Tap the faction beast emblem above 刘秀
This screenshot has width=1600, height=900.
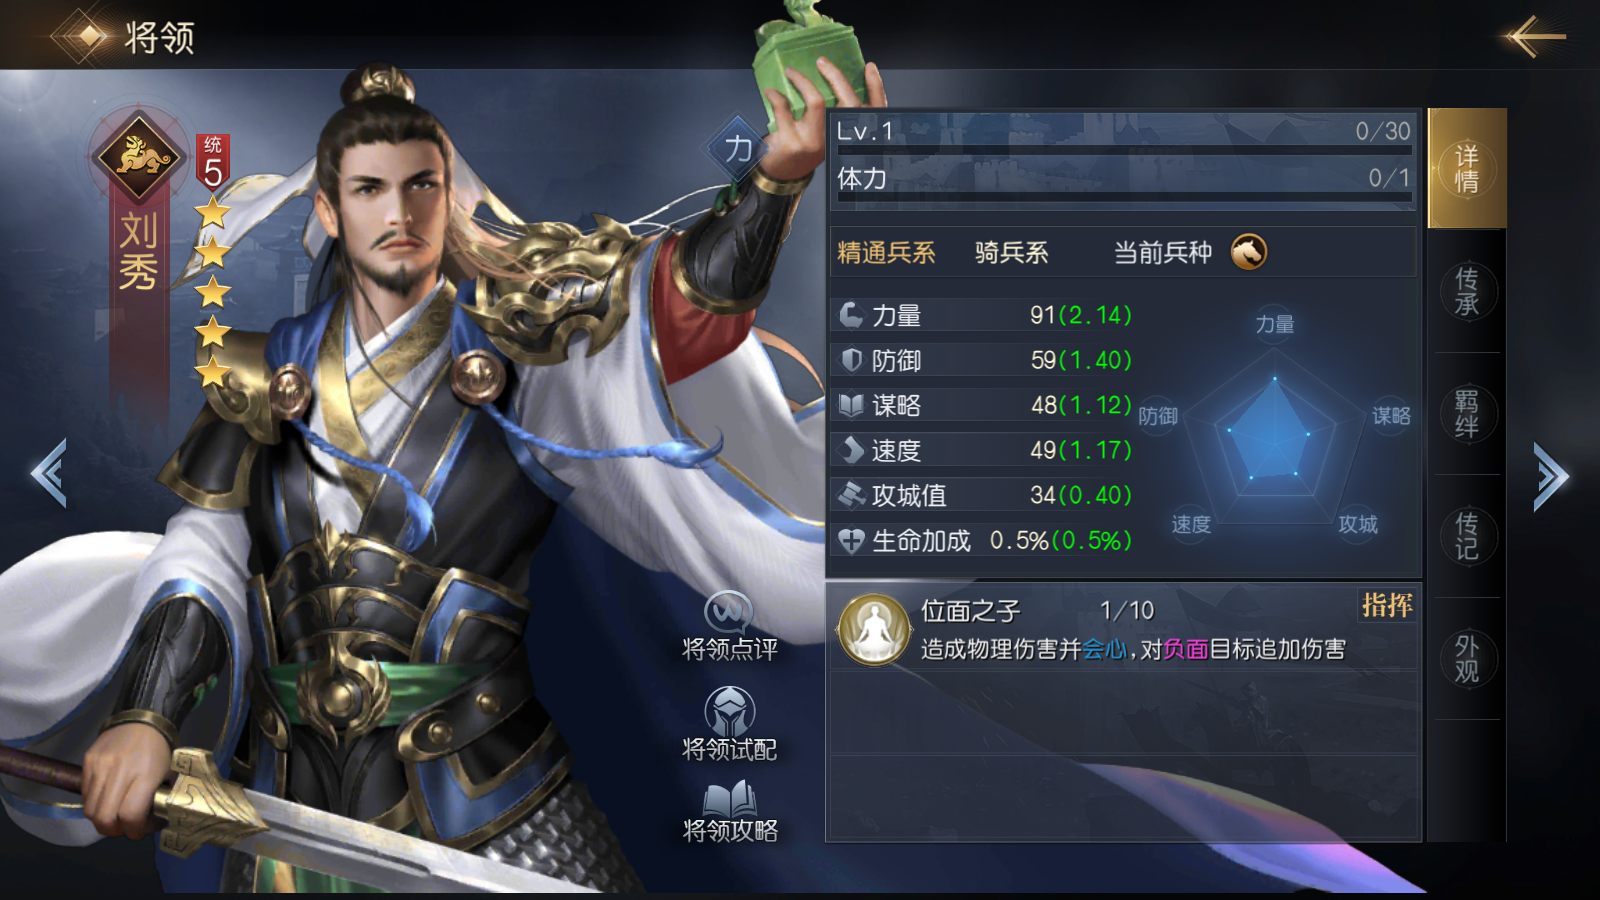coord(138,156)
